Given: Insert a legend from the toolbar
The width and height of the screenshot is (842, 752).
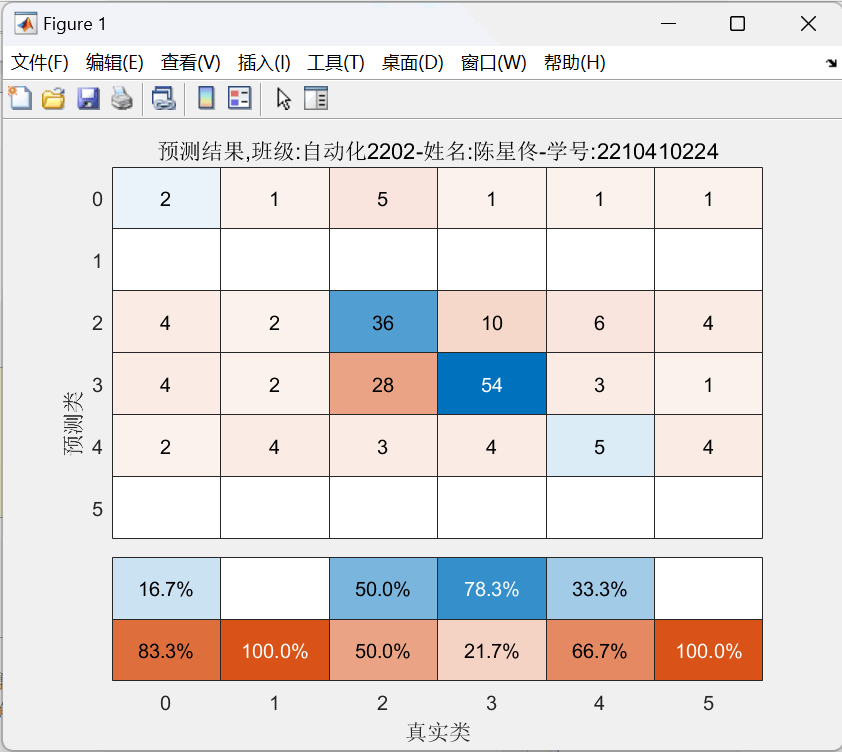Looking at the screenshot, I should point(239,98).
